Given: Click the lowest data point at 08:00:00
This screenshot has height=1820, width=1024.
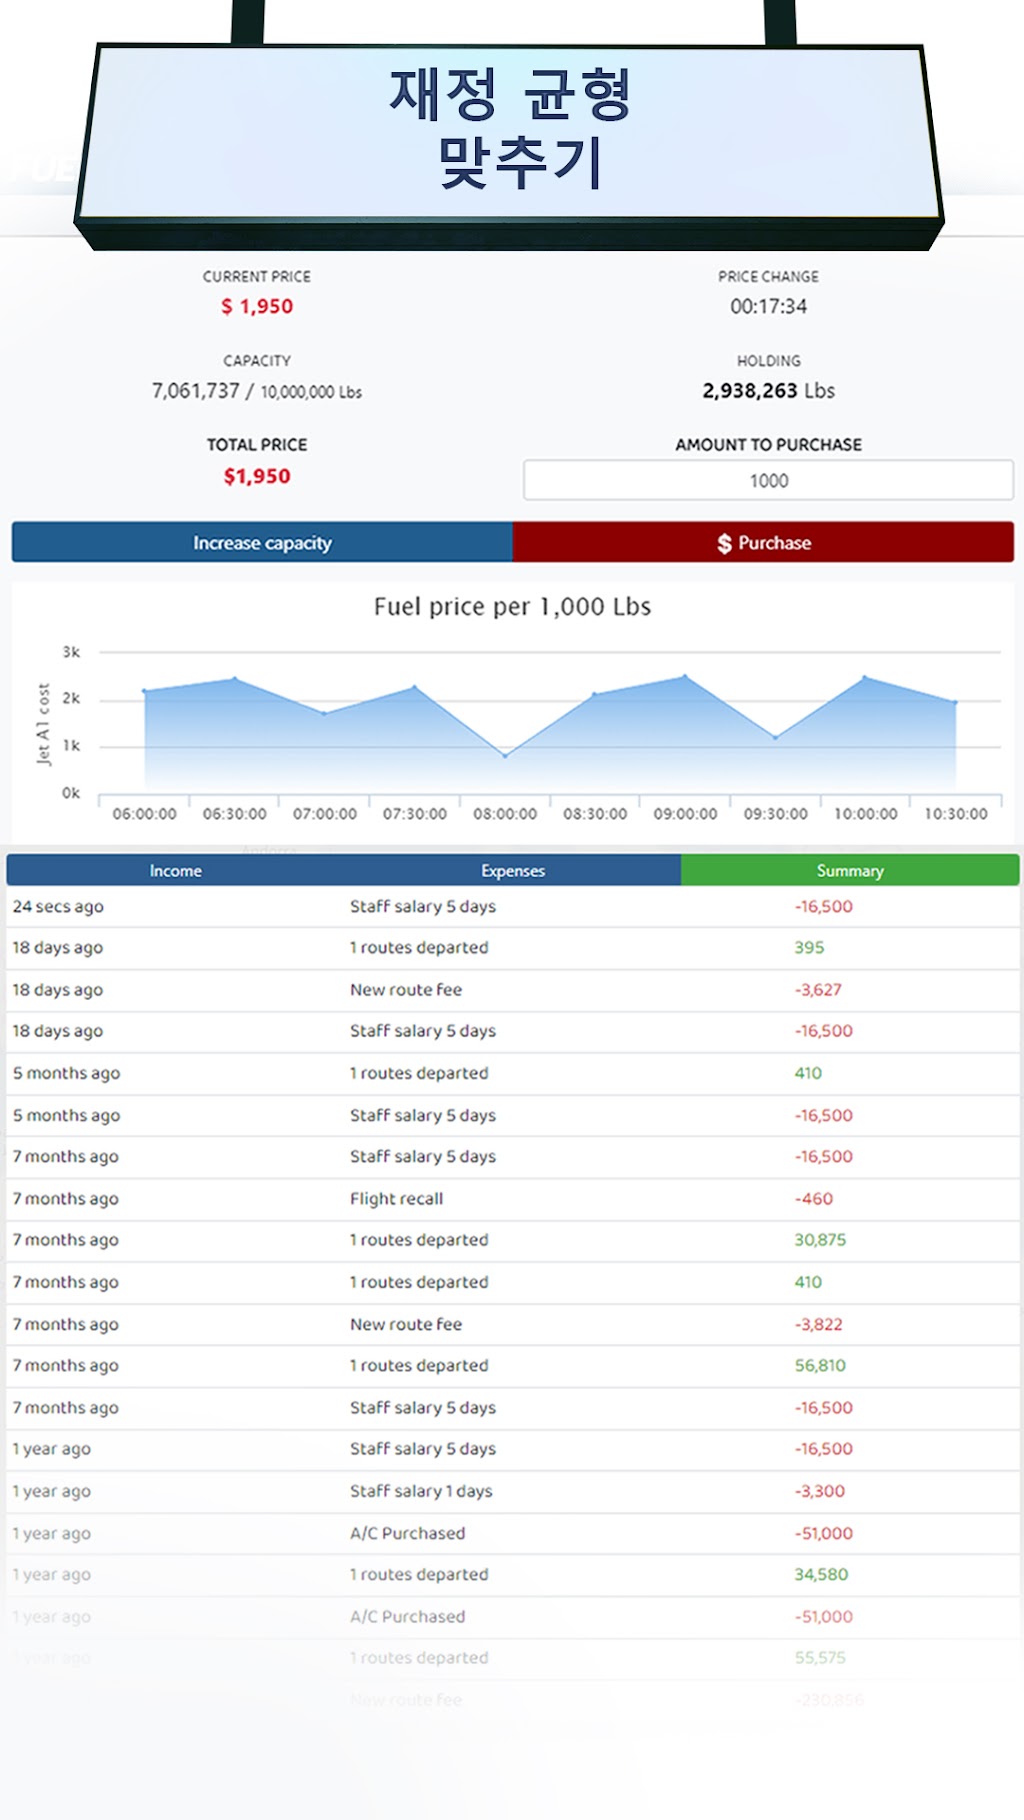Looking at the screenshot, I should coord(505,755).
